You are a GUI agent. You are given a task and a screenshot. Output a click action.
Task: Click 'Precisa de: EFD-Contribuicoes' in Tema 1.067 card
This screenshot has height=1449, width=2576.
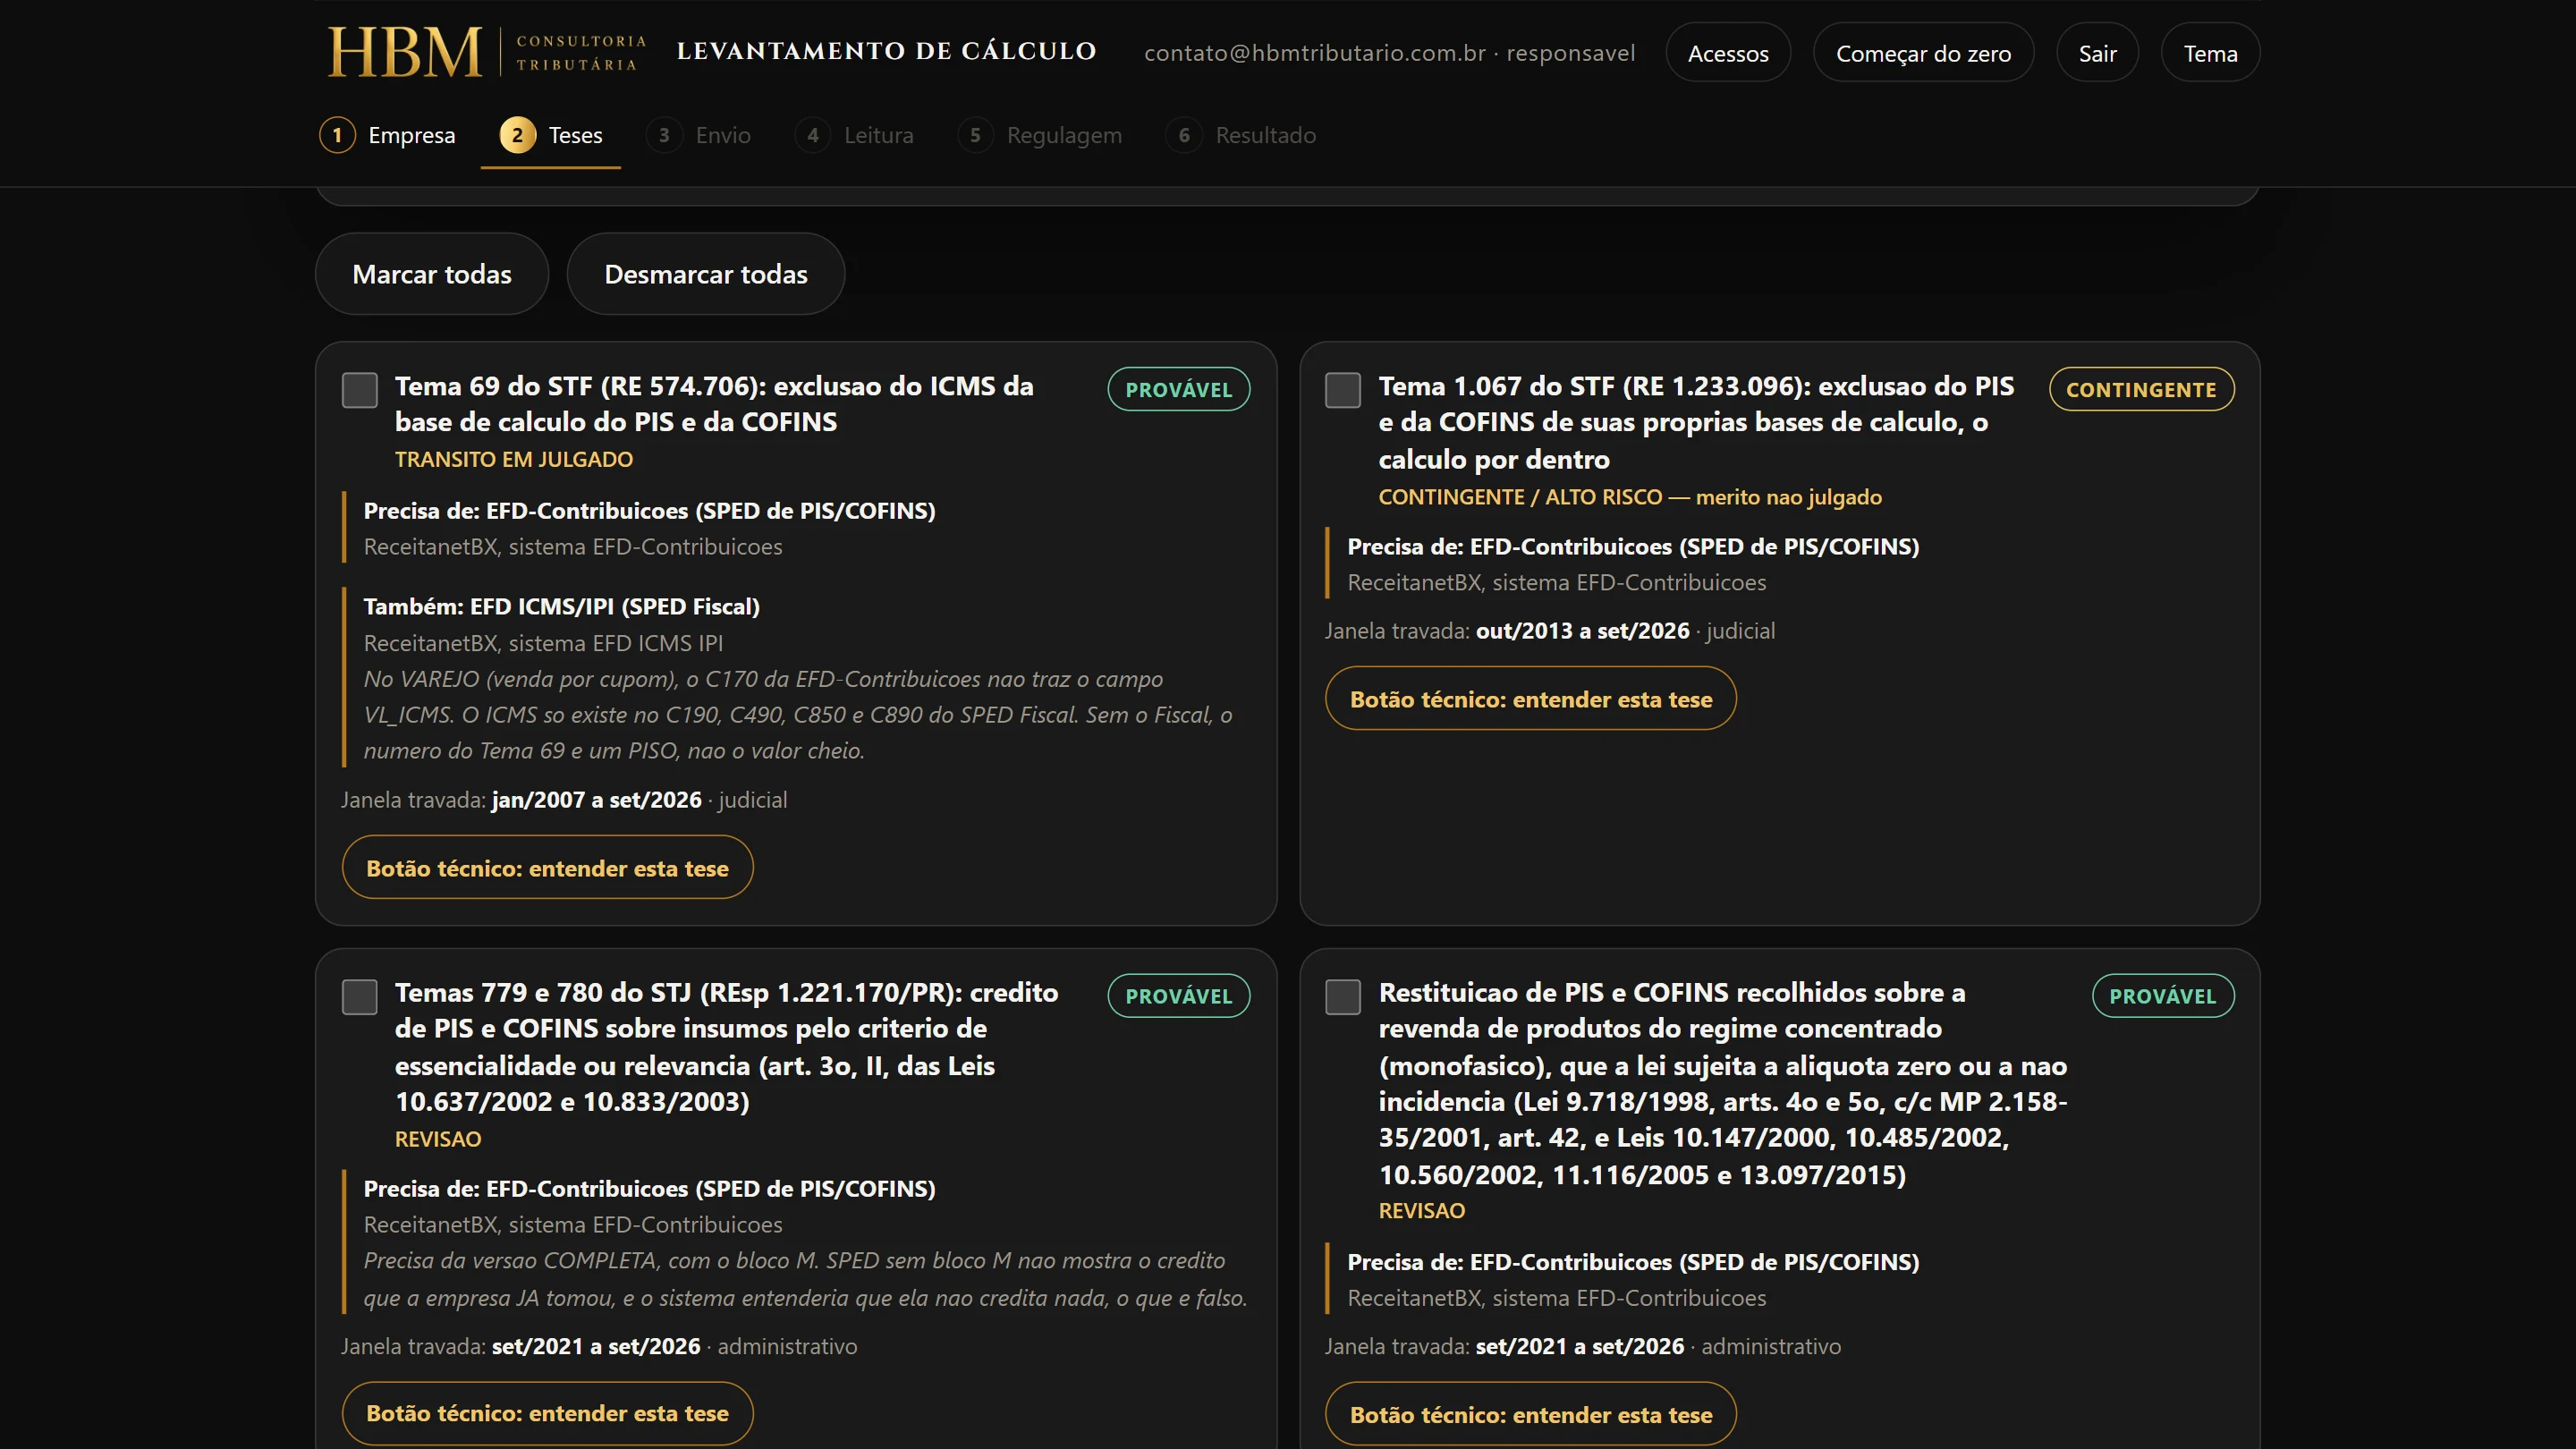[1633, 546]
